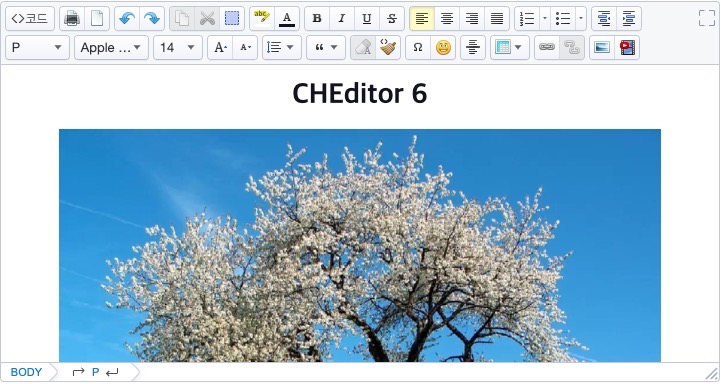
Task: Open the paragraph format P dropdown
Action: pyautogui.click(x=37, y=47)
